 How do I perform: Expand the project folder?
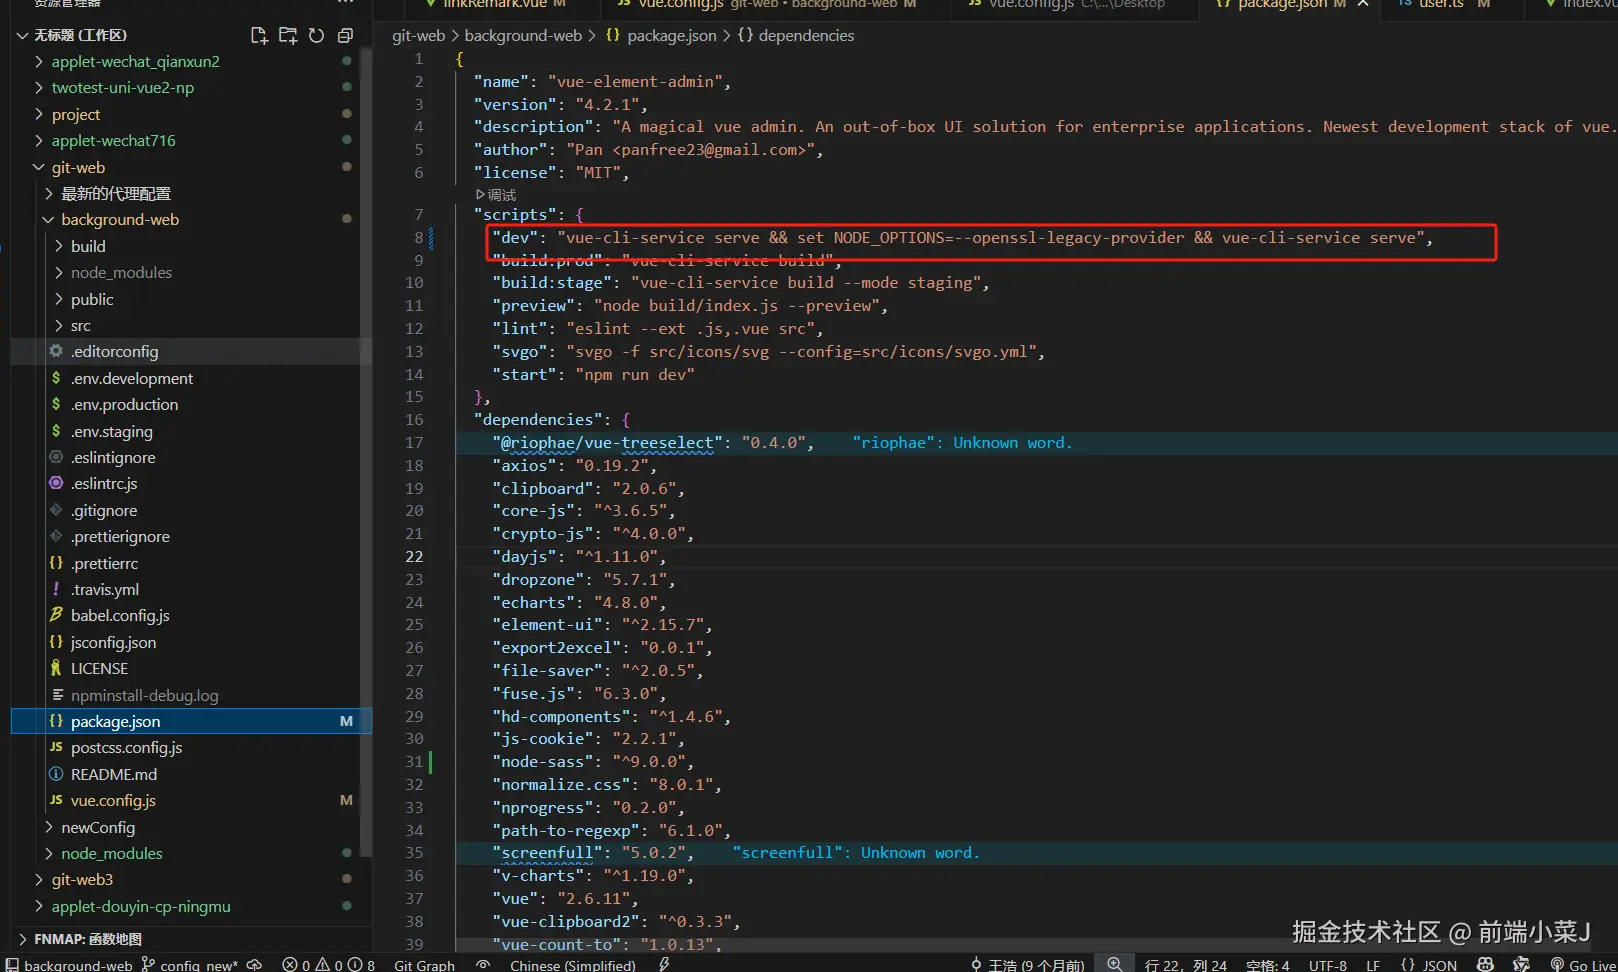click(x=75, y=114)
